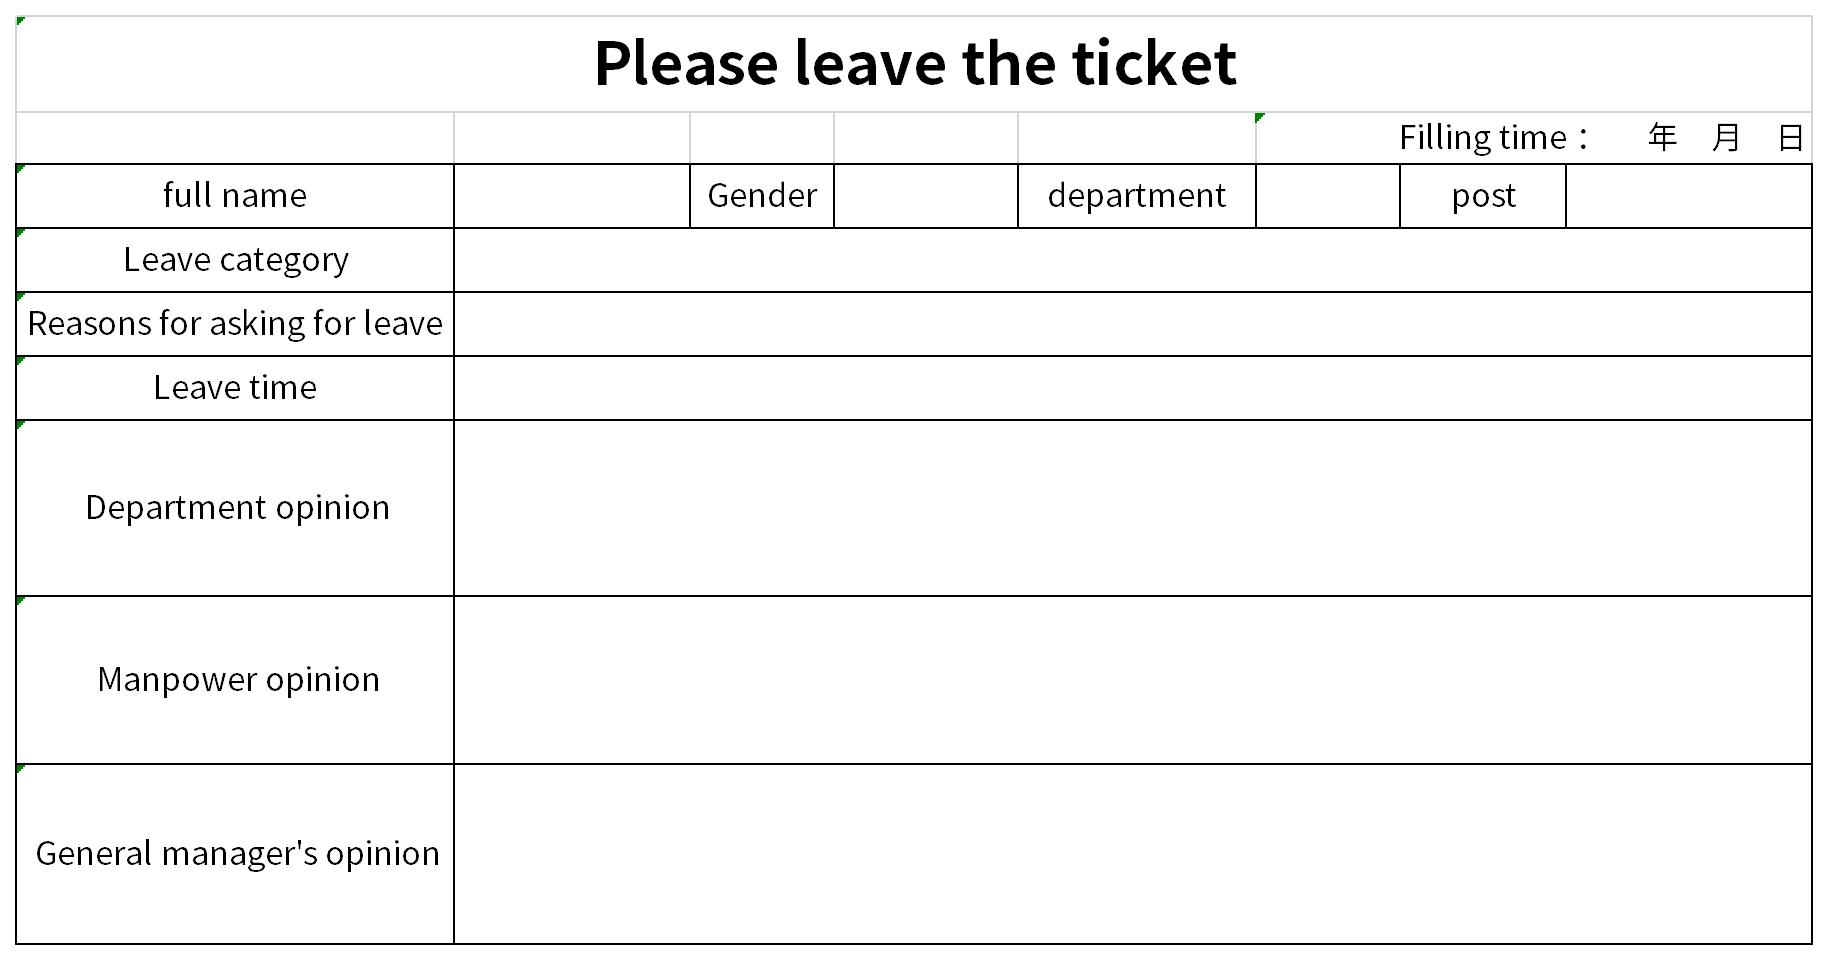The height and width of the screenshot is (960, 1828).
Task: Click the blank Manpower opinion area
Action: 1133,680
